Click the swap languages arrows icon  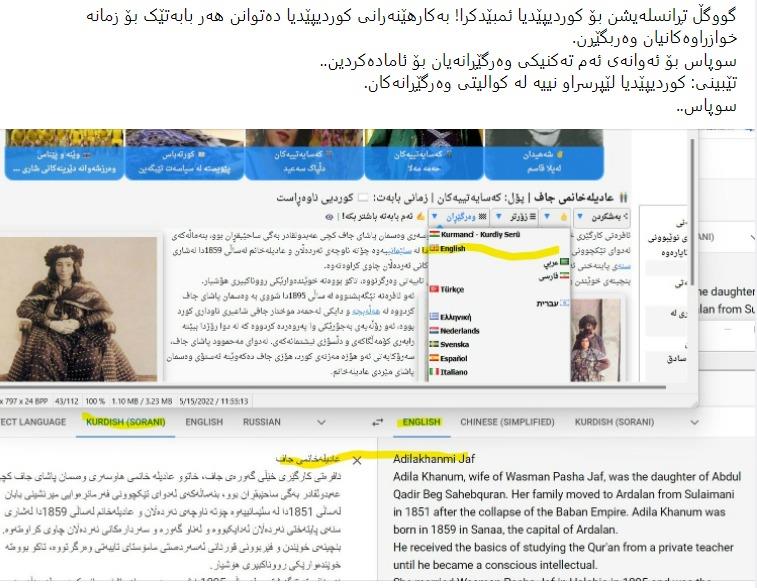point(377,422)
